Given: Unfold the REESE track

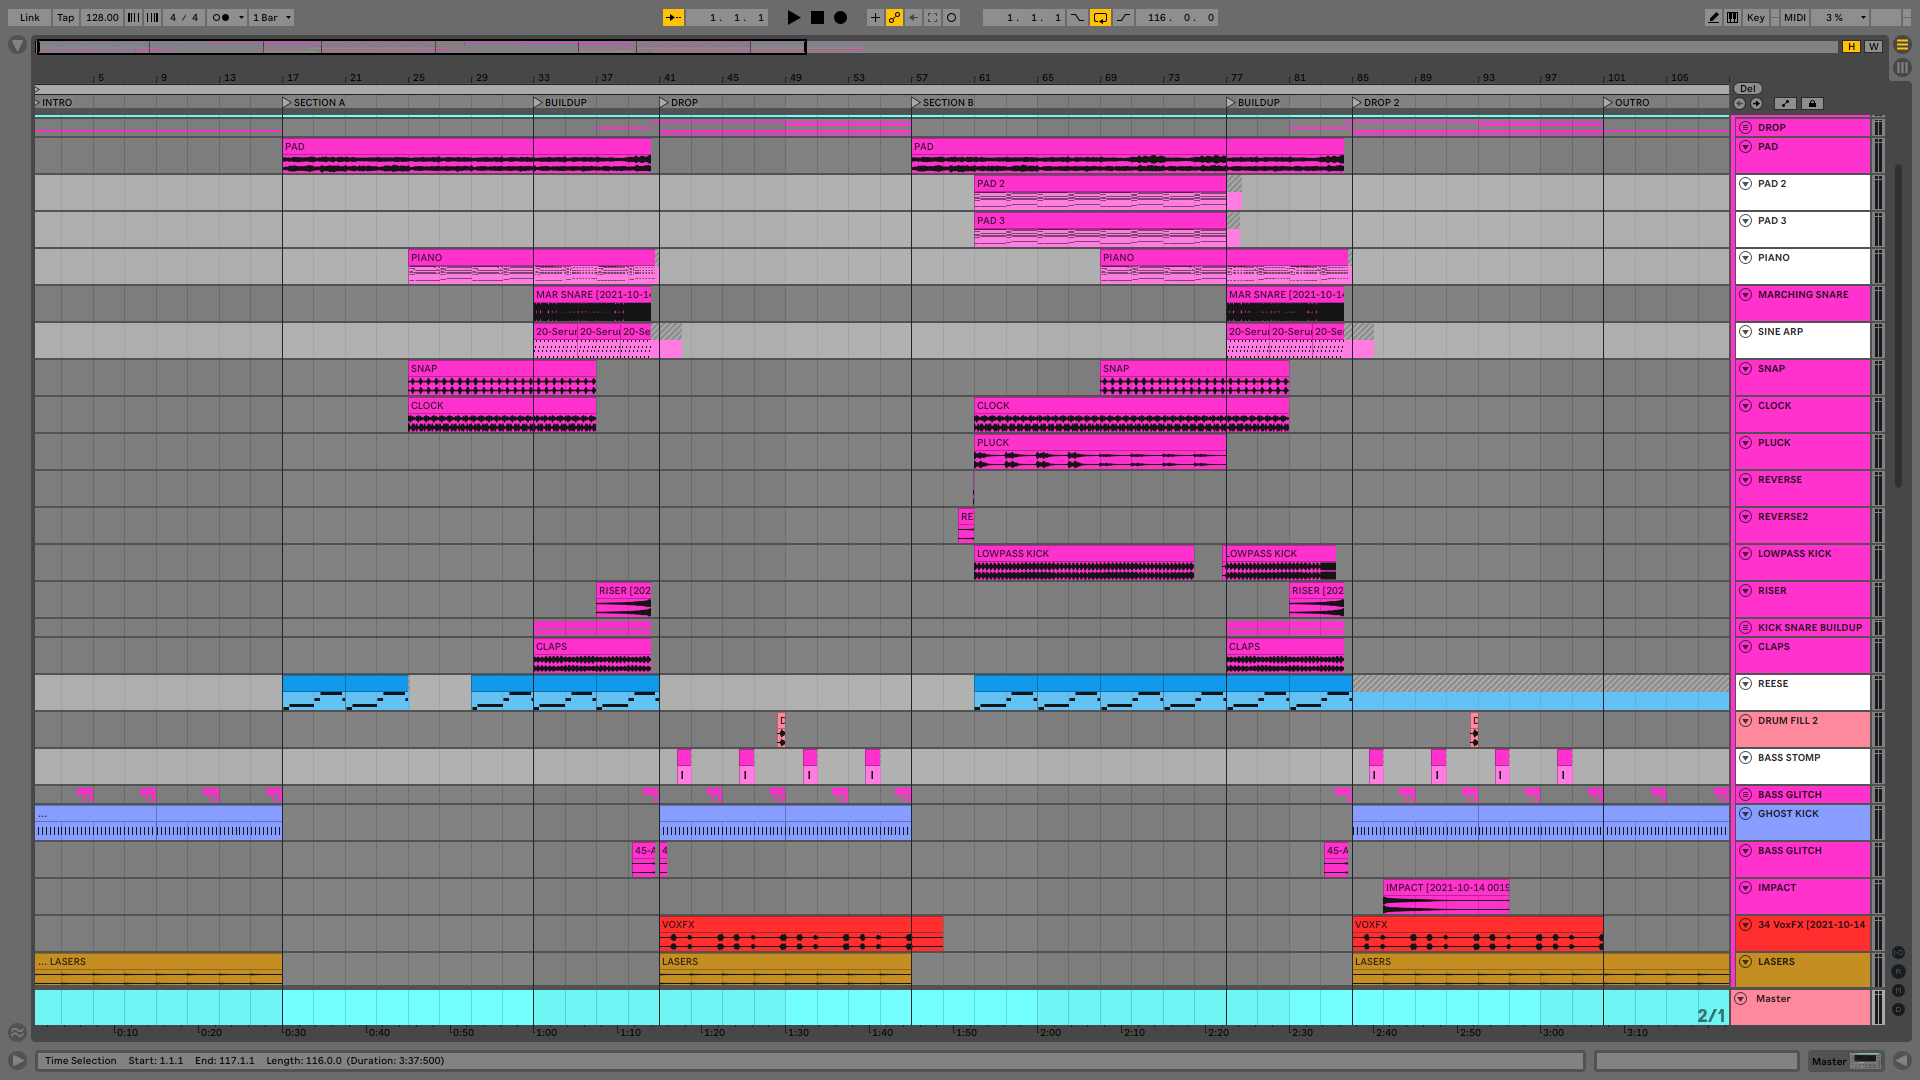Looking at the screenshot, I should pos(1745,683).
